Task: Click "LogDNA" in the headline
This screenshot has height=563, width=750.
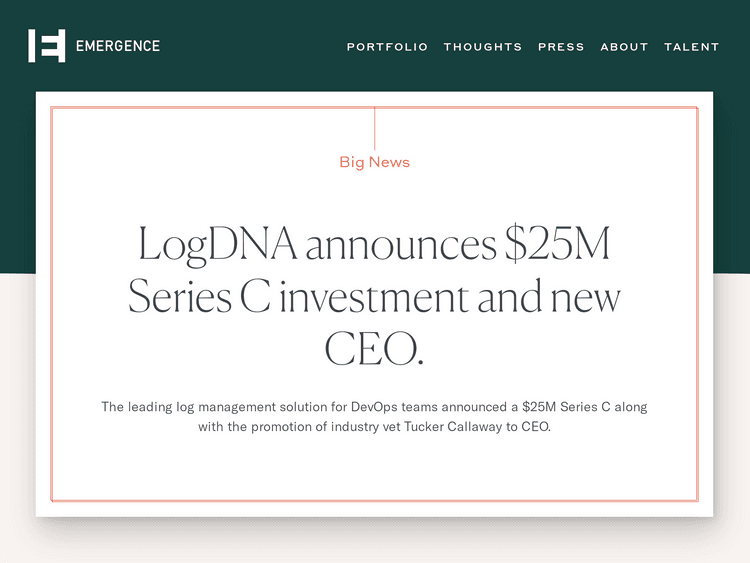Action: coord(217,245)
